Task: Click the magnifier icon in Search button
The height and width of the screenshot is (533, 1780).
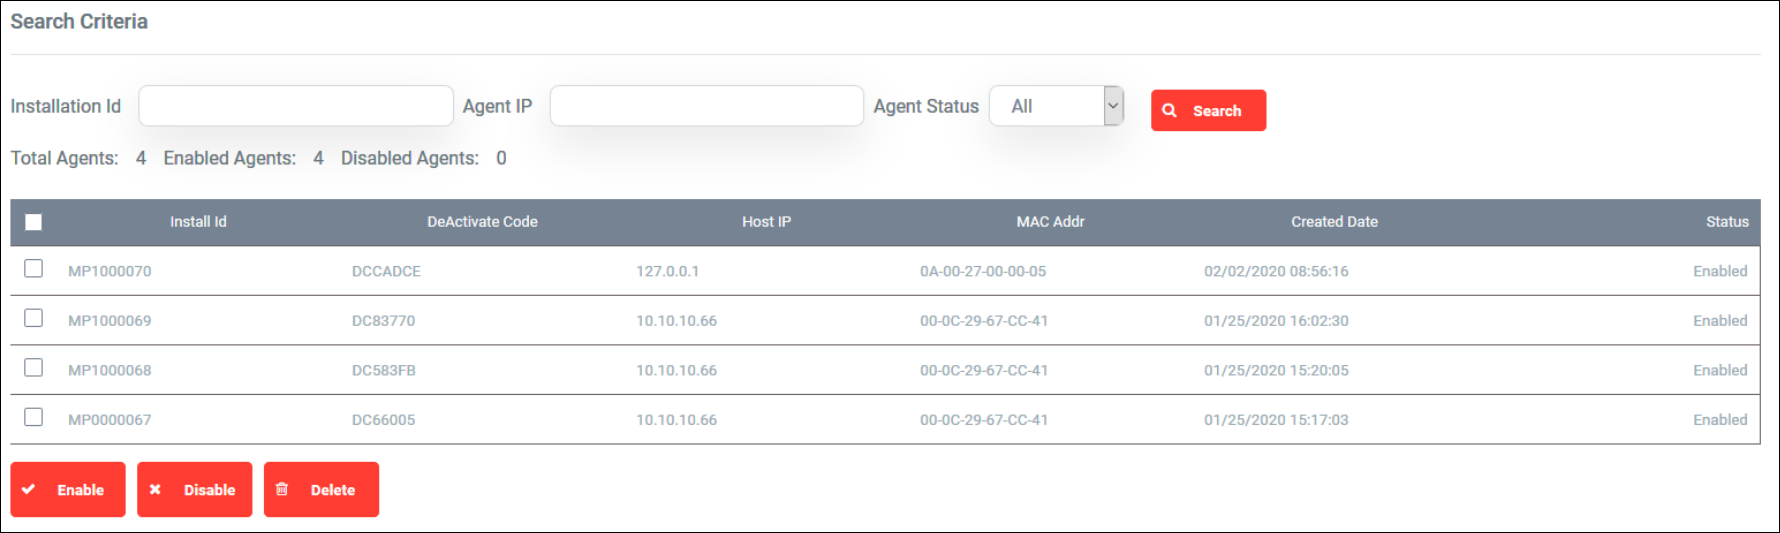Action: tap(1169, 110)
